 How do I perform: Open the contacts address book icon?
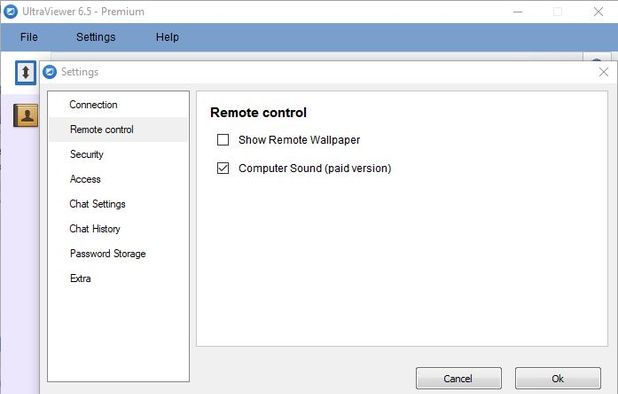(x=26, y=115)
